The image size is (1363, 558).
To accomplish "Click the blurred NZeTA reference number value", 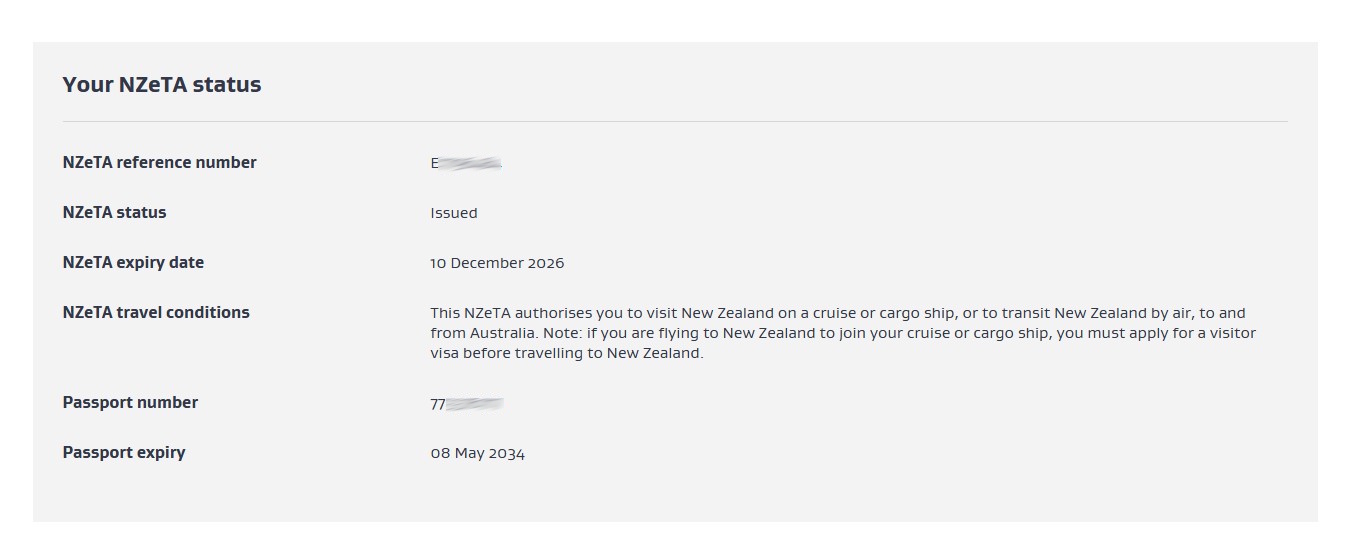I will [466, 163].
